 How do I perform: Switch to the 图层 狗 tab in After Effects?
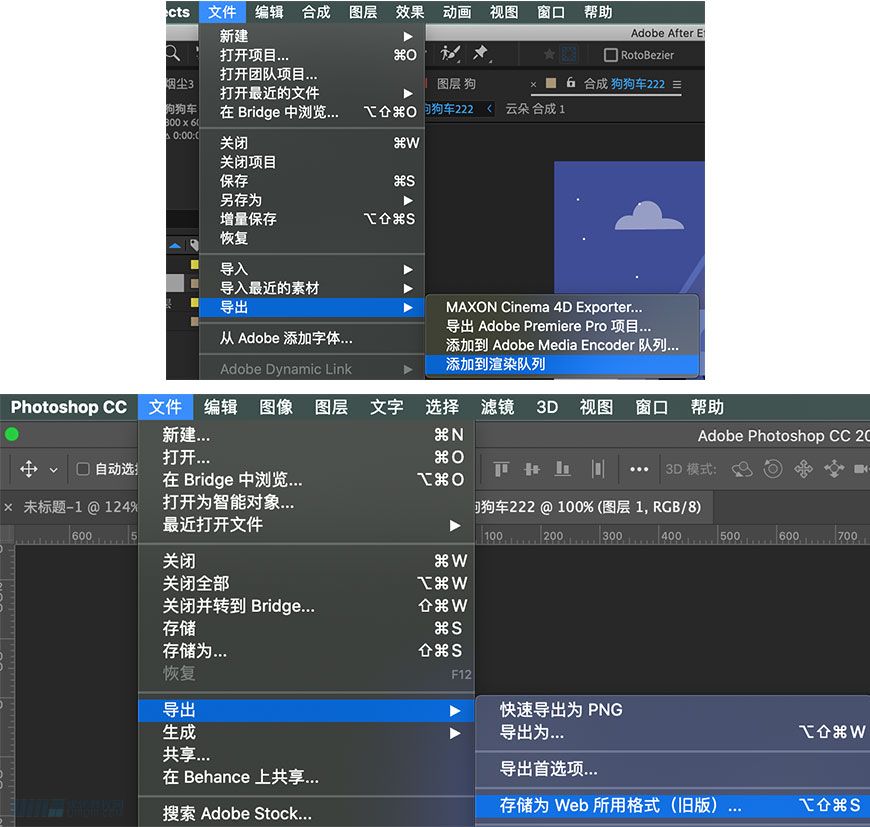click(x=456, y=84)
